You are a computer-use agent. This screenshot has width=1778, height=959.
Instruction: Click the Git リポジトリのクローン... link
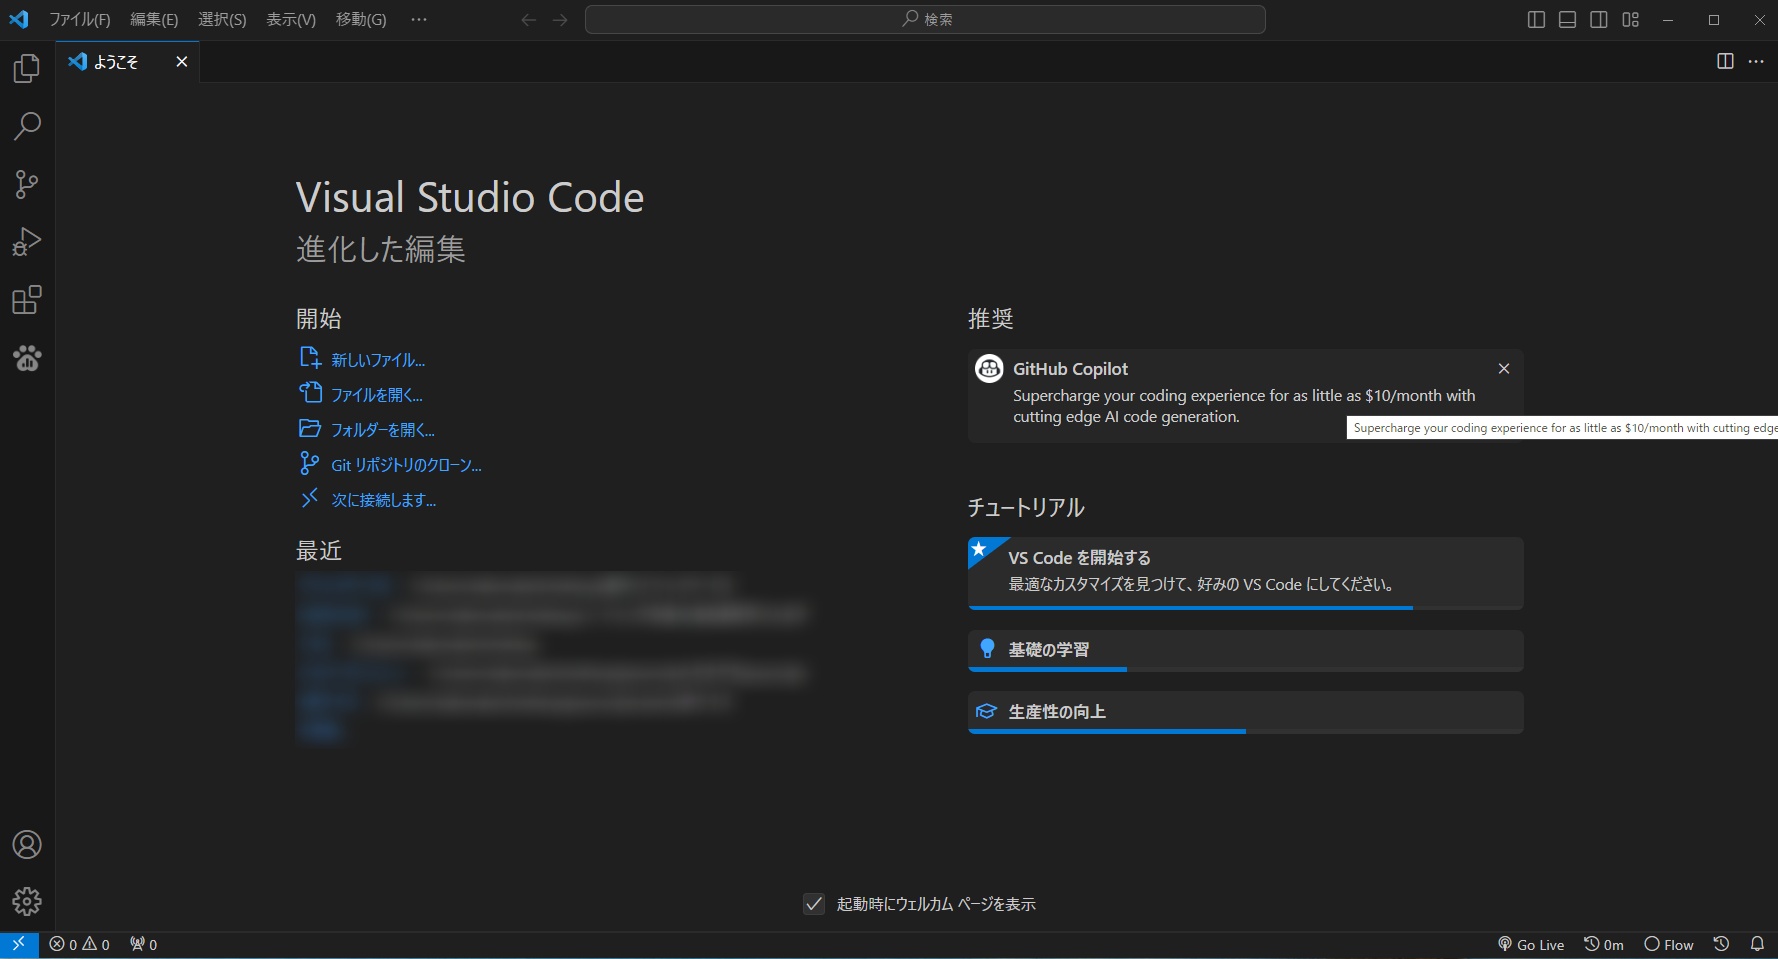tap(406, 465)
